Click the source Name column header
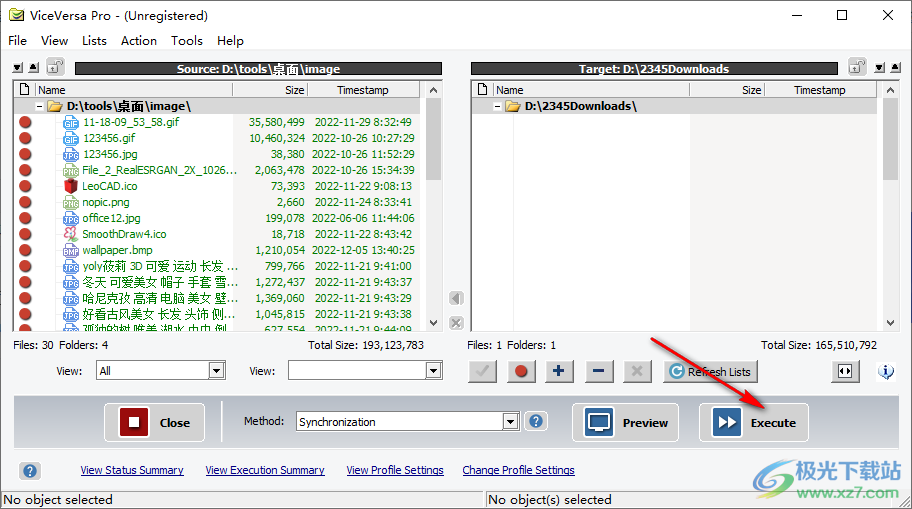 click(x=134, y=90)
